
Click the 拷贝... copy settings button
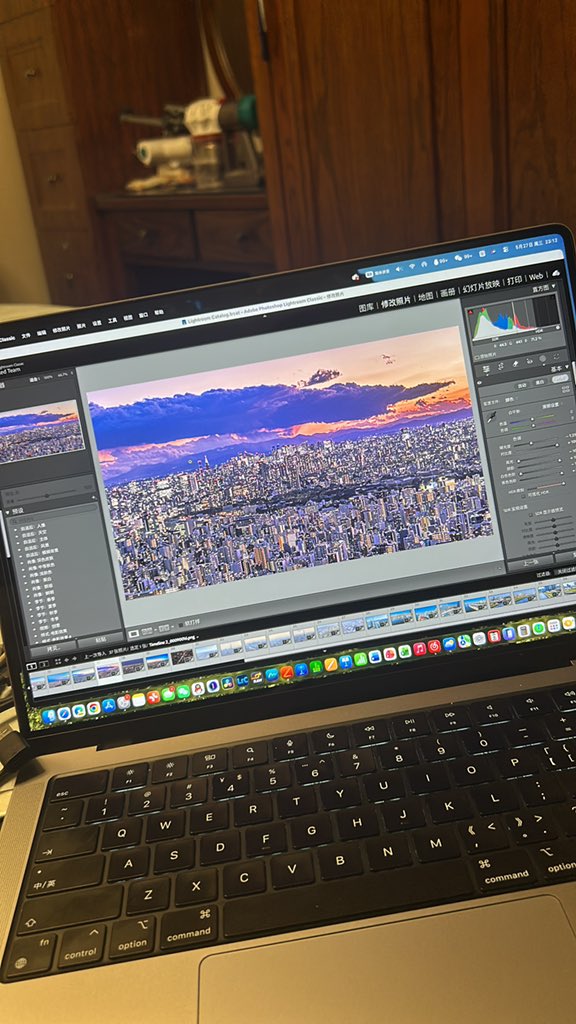53,648
